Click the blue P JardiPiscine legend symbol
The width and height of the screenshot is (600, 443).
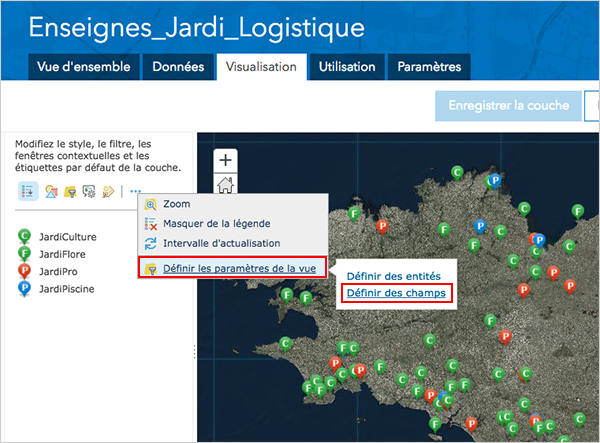[x=24, y=289]
